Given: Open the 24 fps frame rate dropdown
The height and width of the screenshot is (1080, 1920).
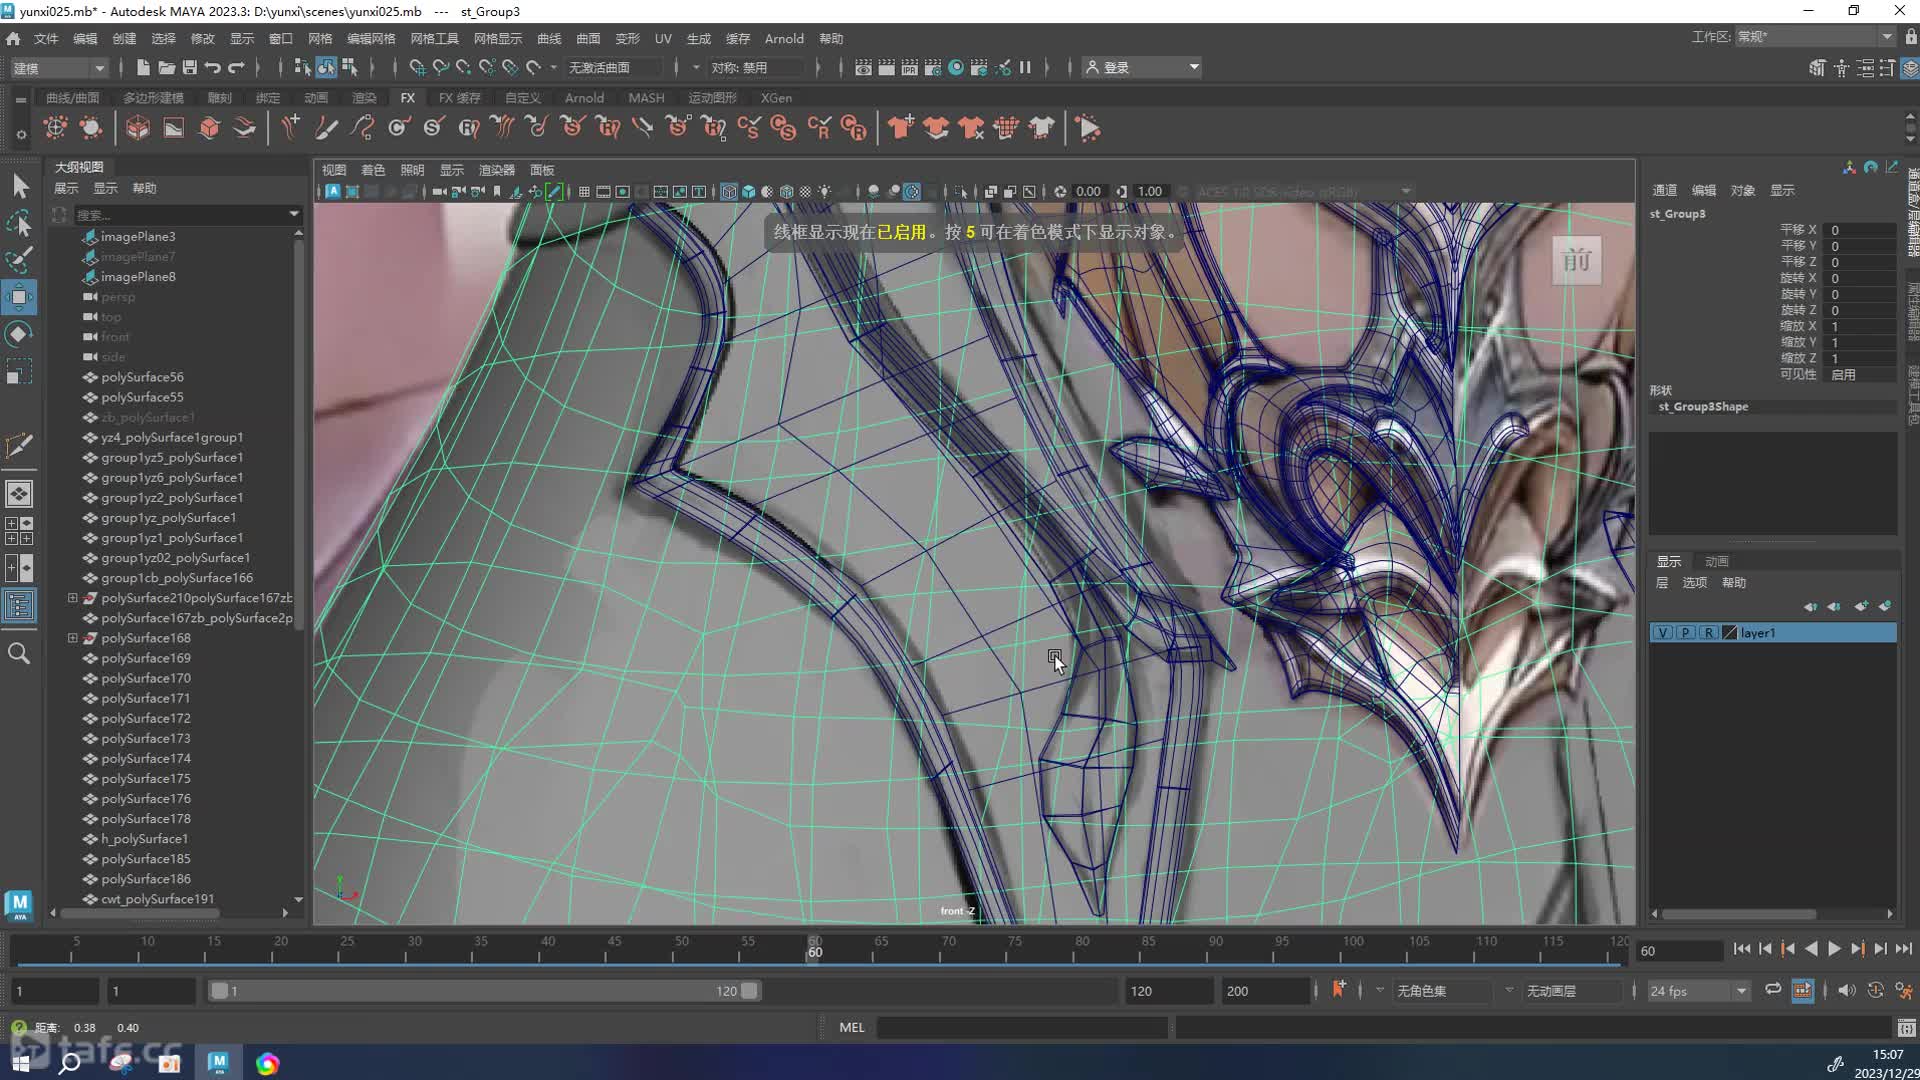Looking at the screenshot, I should 1697,991.
